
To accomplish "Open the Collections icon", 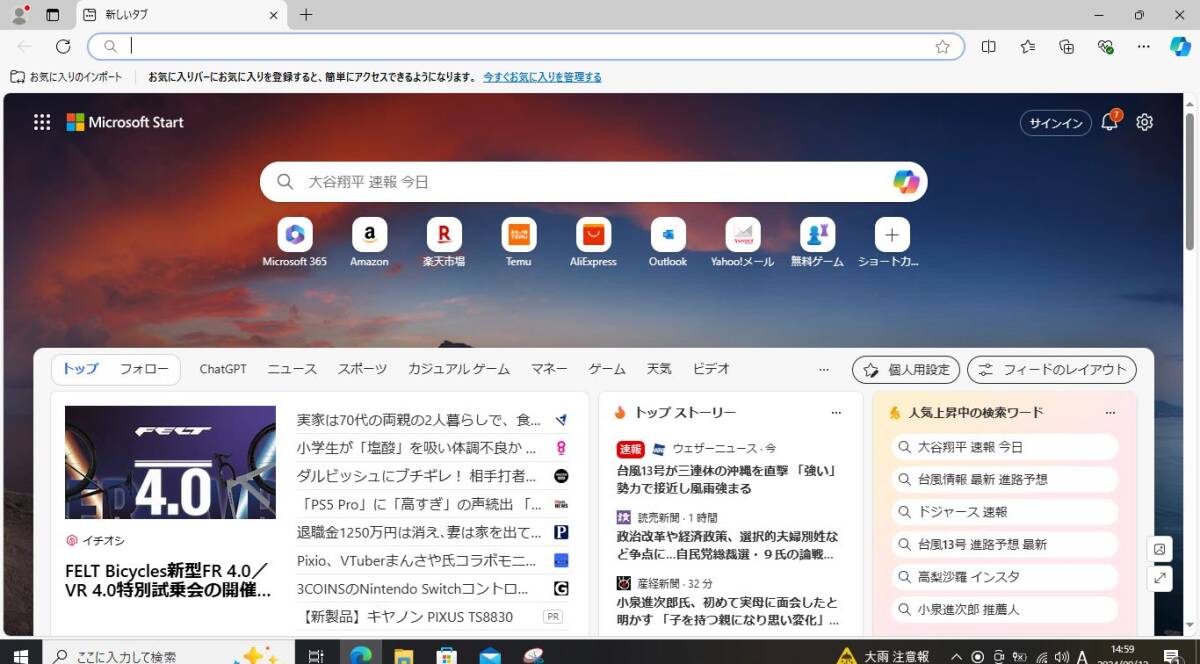I will tap(1067, 46).
